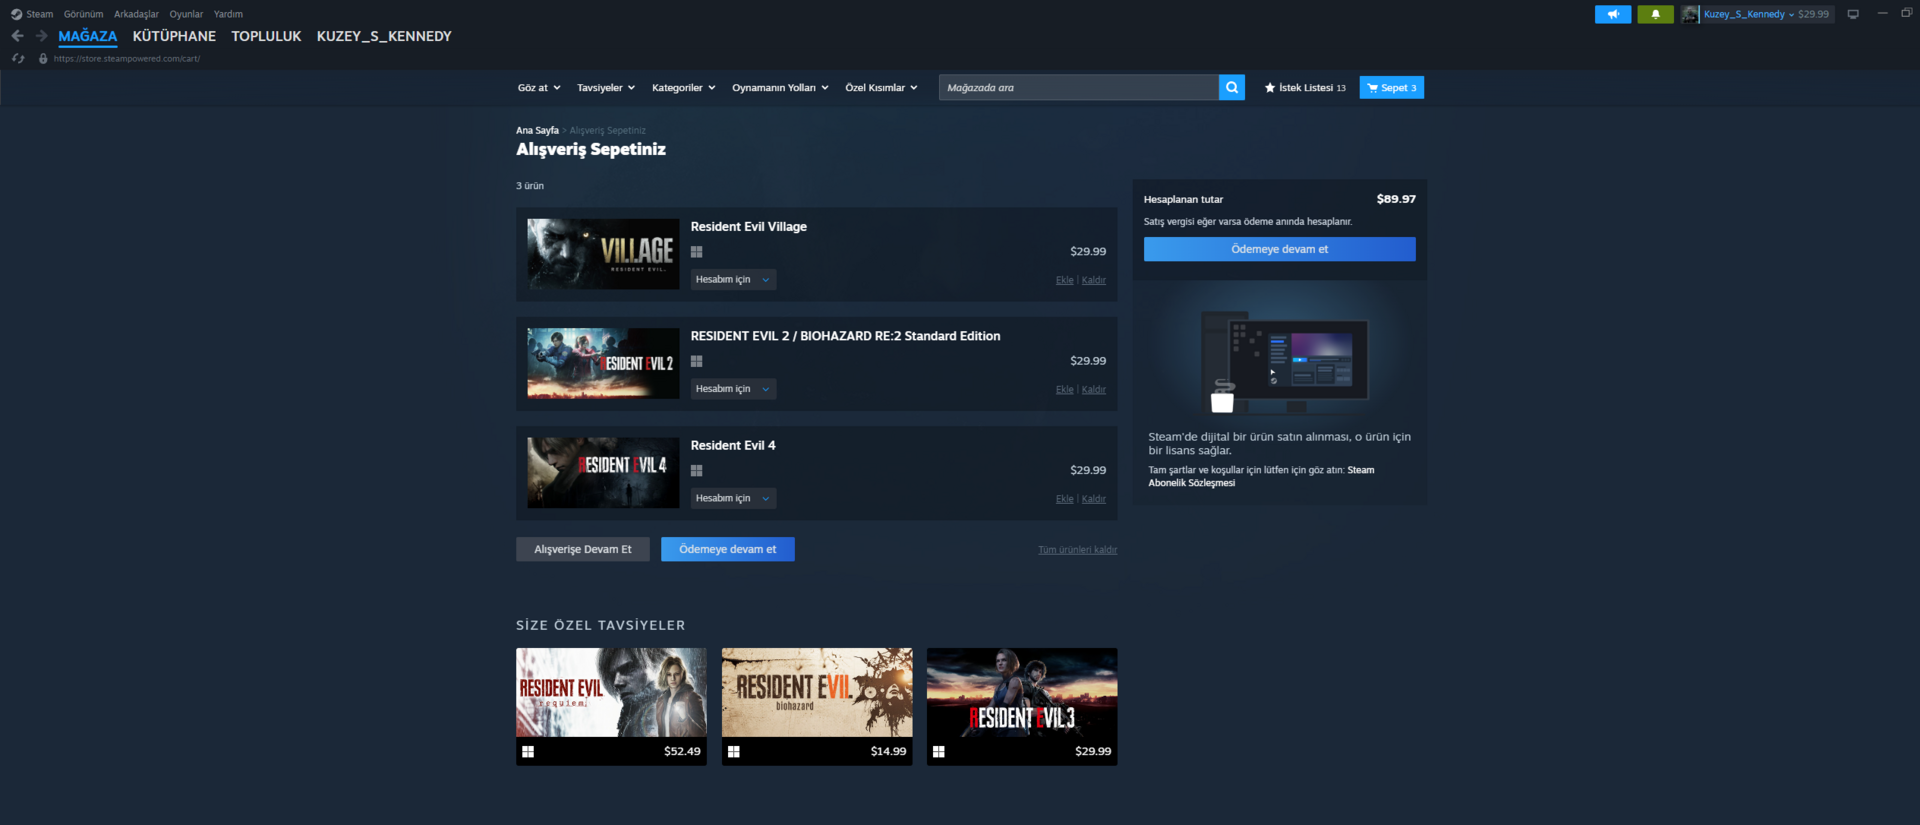
Task: Click Ekle for Resident Evil Village
Action: coord(1065,280)
